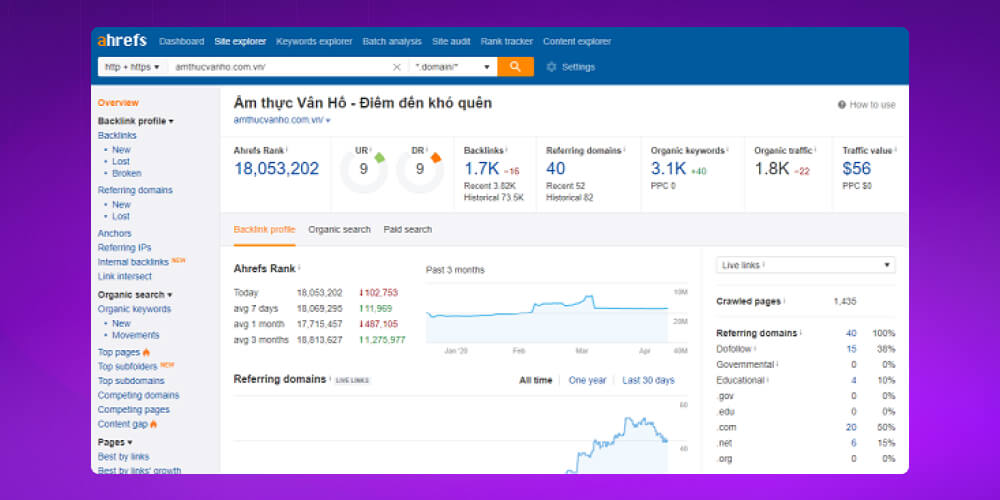Open Rank tracker in top navigation
Image resolution: width=1000 pixels, height=500 pixels.
pos(507,41)
